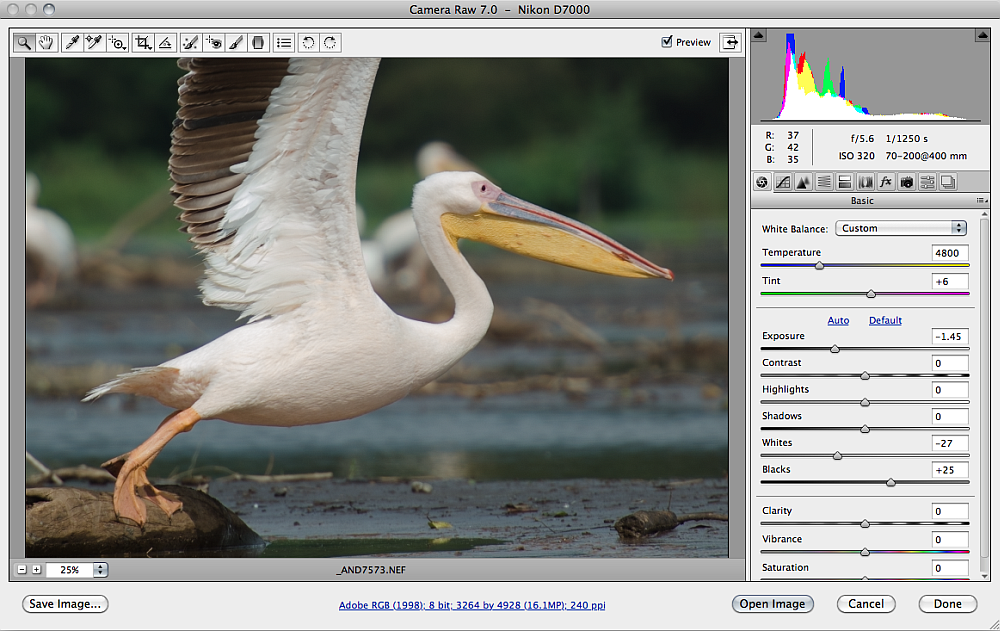Select the Graduated Filter tool
The image size is (1000, 631).
258,43
